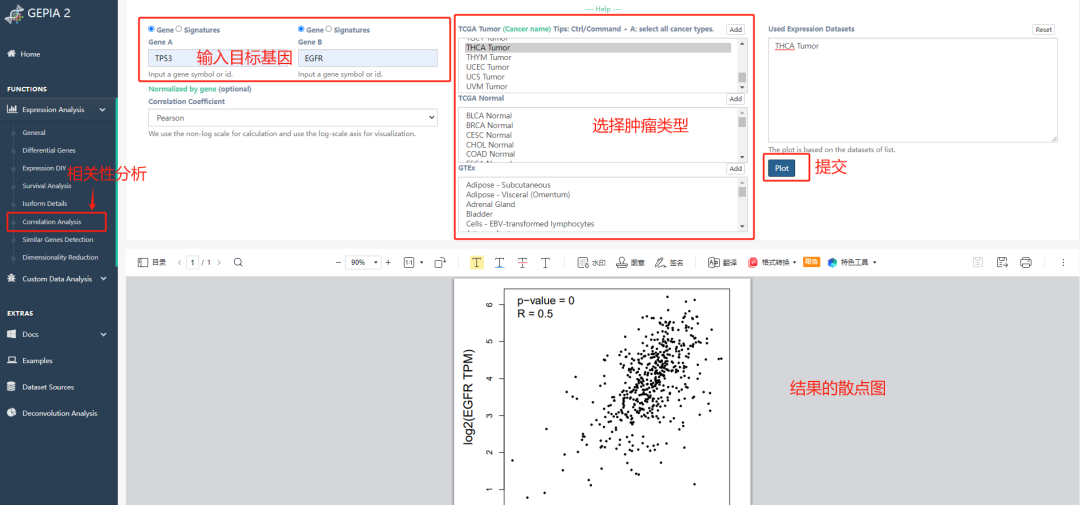This screenshot has width=1080, height=505.
Task: Open the translate (翻译) tool
Action: pyautogui.click(x=723, y=262)
